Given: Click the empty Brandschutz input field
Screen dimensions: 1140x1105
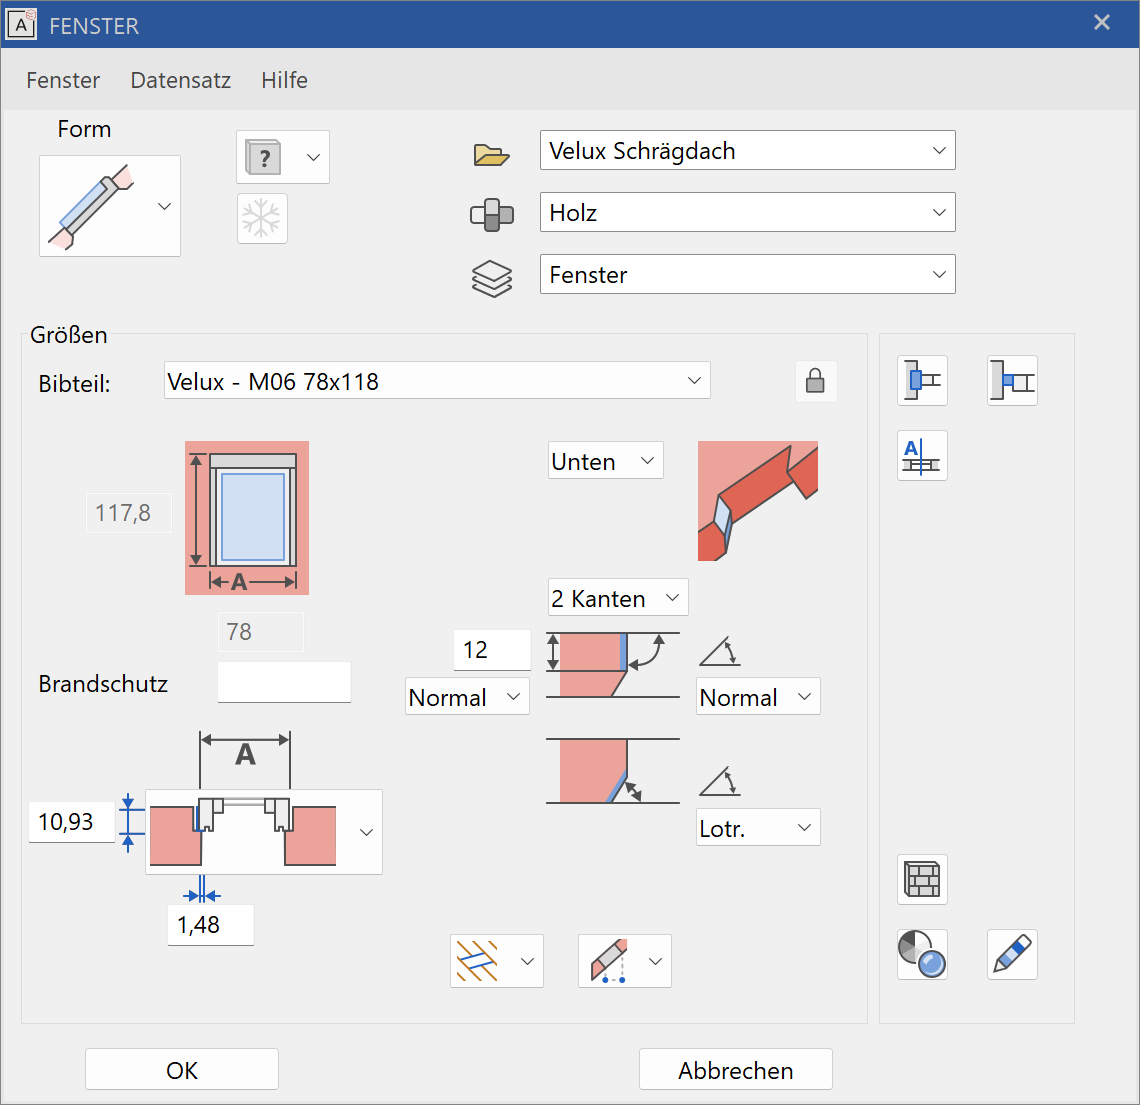Looking at the screenshot, I should coord(284,682).
